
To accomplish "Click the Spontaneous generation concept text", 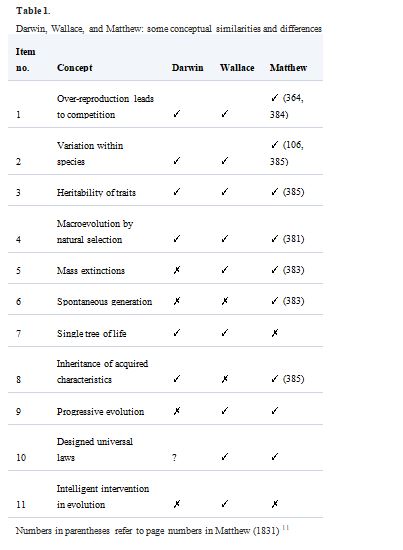I will (x=105, y=302).
